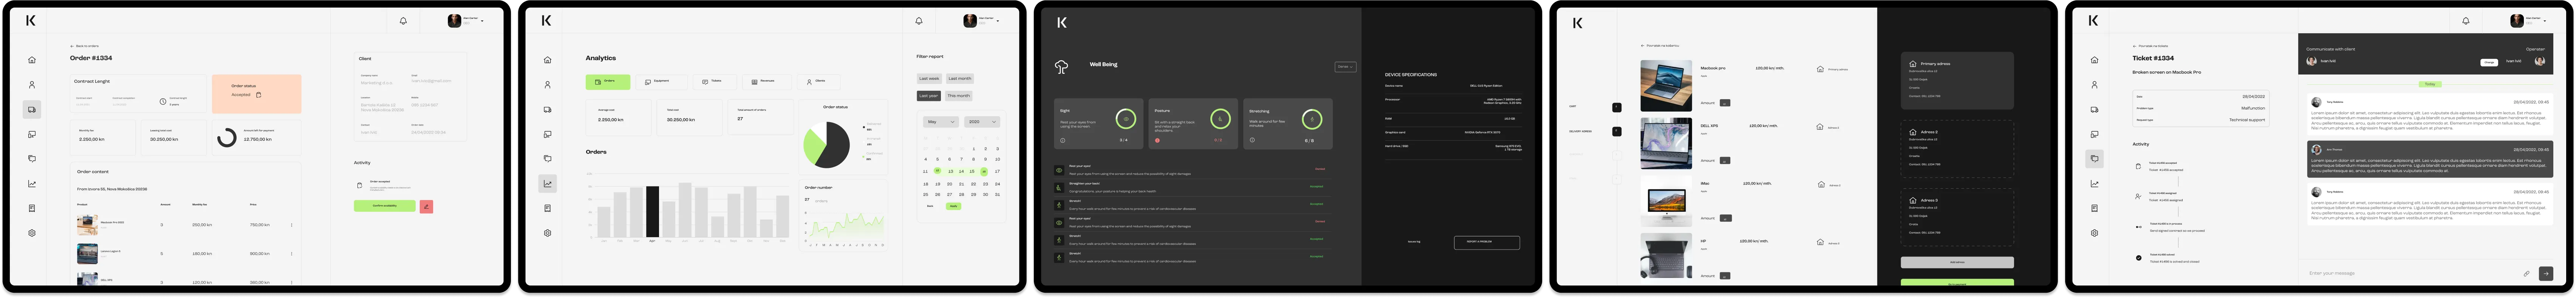Click This month filter button
The image size is (2576, 298).
tap(959, 96)
